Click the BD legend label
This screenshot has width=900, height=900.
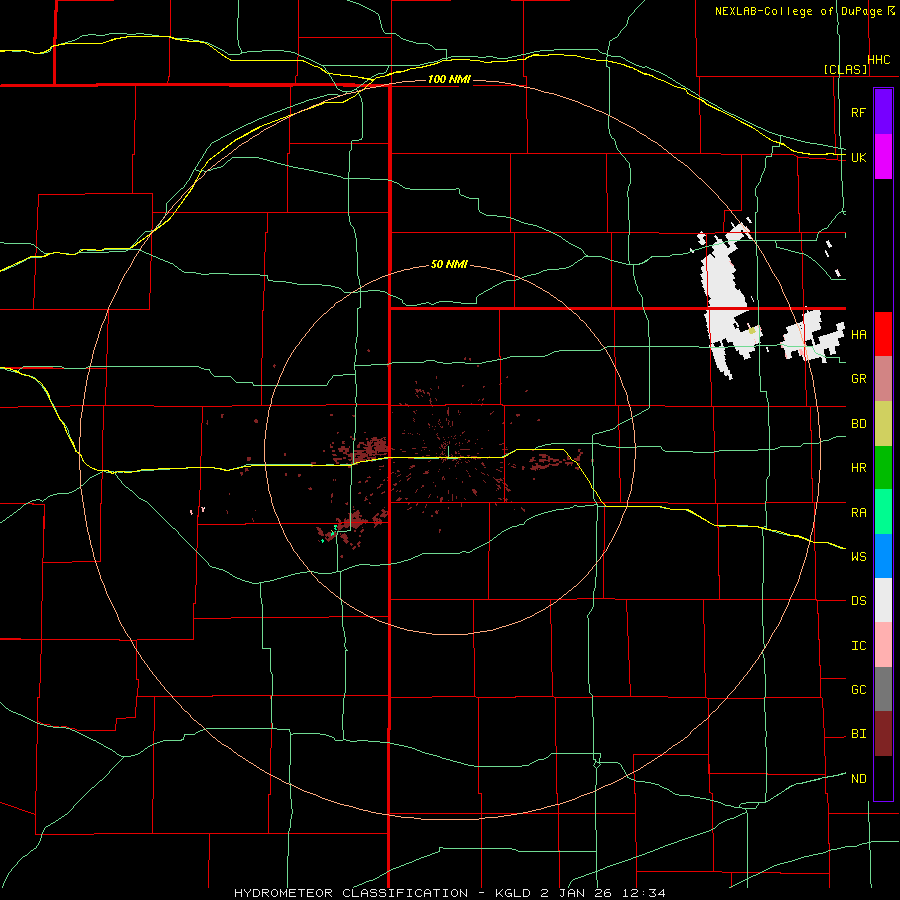pyautogui.click(x=858, y=424)
